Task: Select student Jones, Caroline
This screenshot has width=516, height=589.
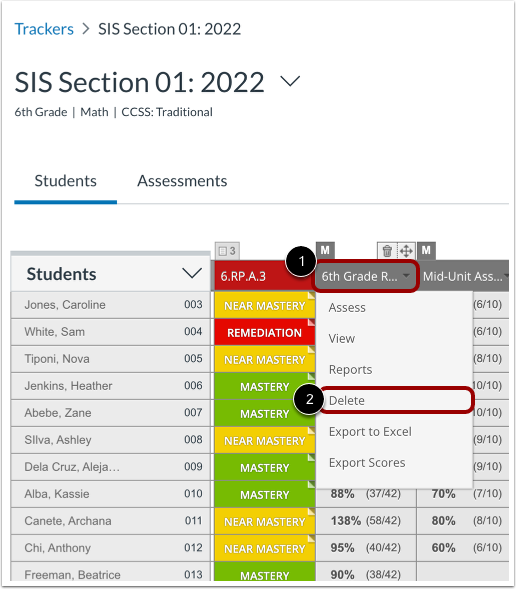Action: pos(65,305)
